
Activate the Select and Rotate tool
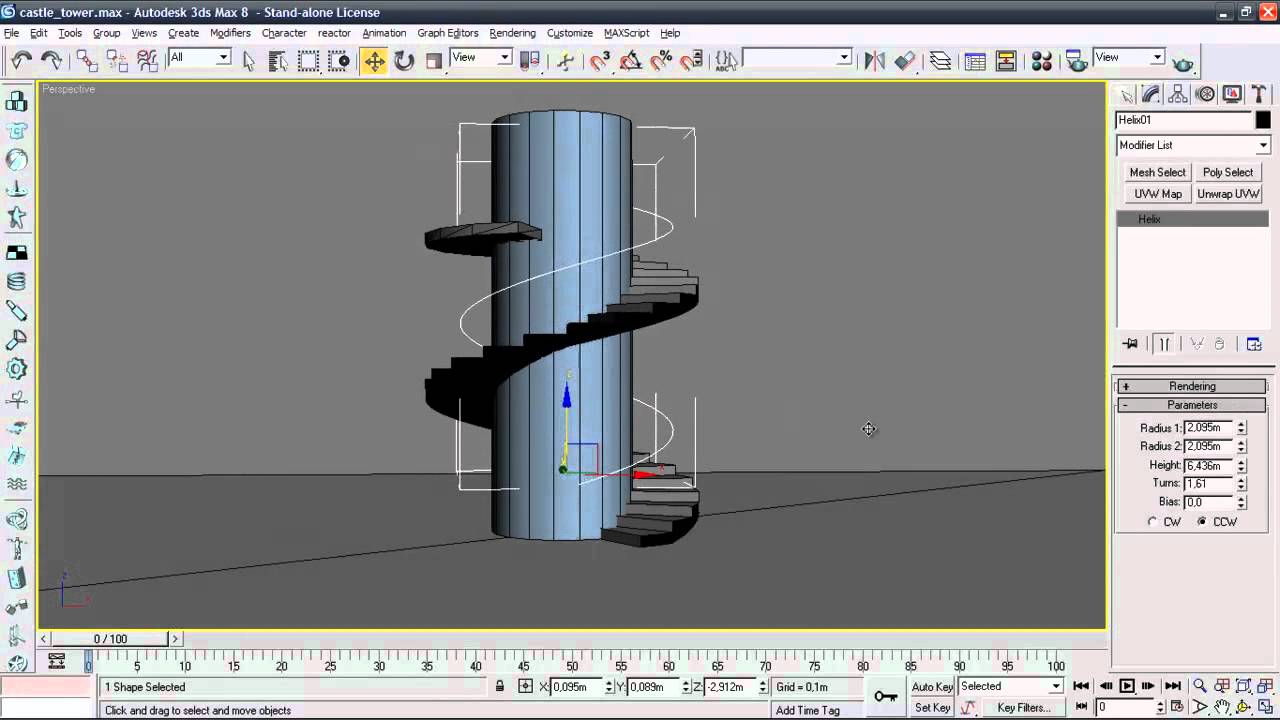tap(404, 61)
